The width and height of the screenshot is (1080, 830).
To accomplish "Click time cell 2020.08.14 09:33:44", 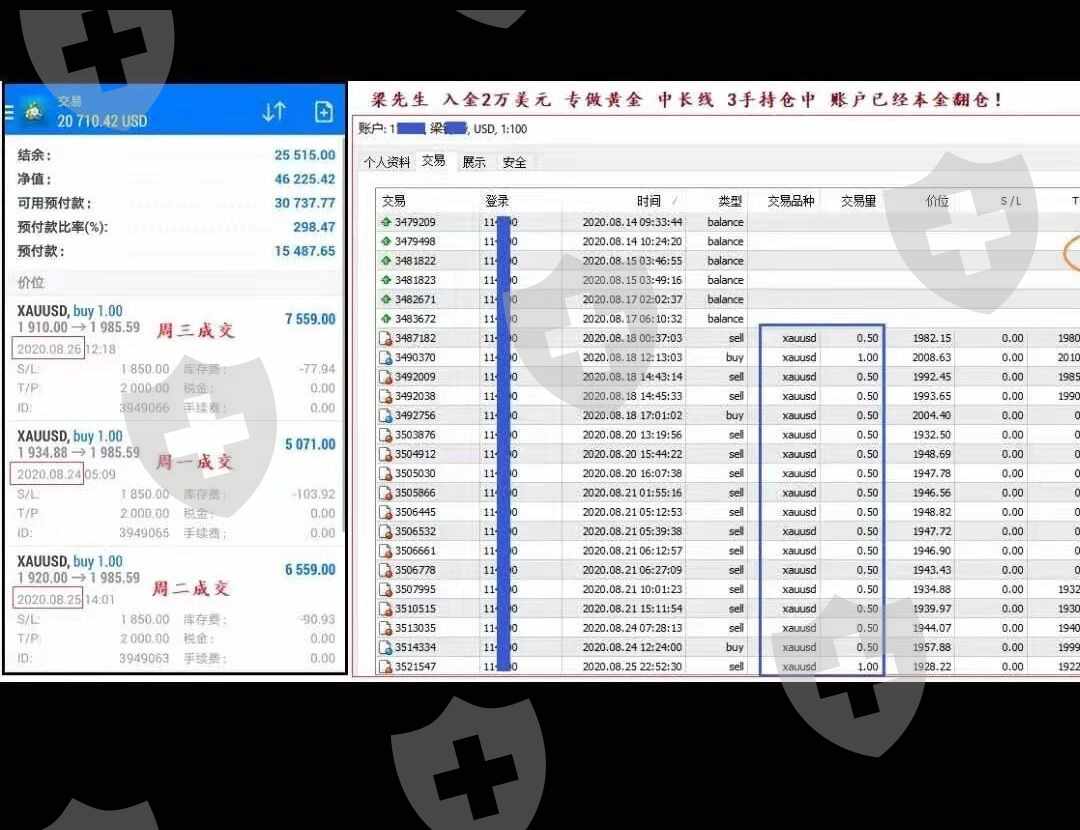I will coord(632,222).
